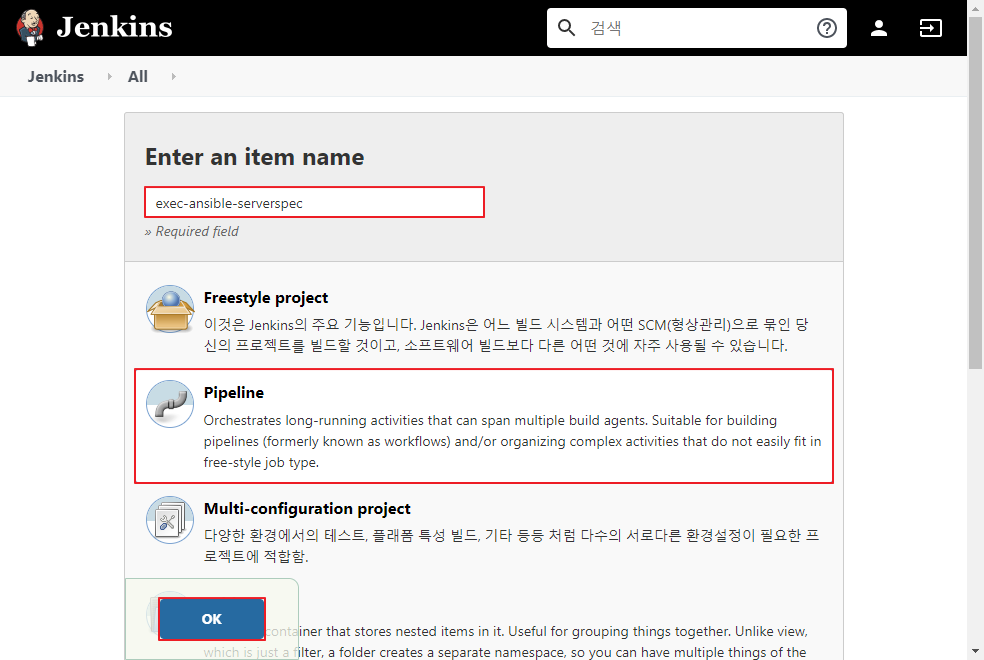The image size is (984, 660).
Task: Open search help question mark icon
Action: [x=826, y=28]
